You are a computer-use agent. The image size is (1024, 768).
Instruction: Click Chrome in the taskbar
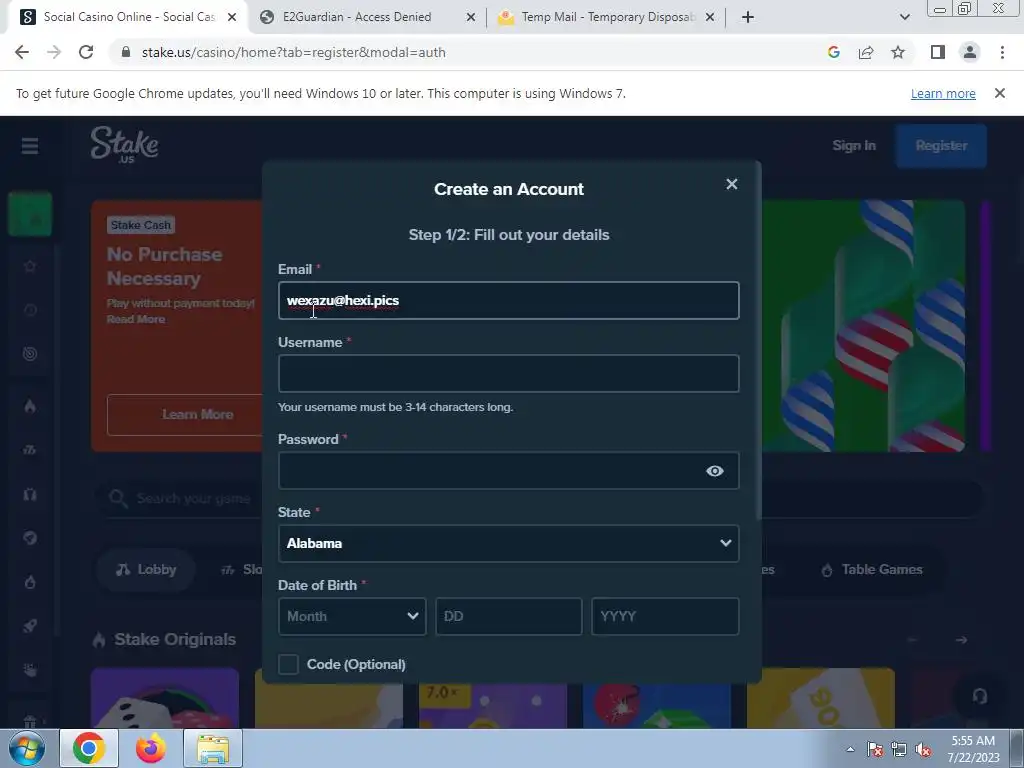(x=89, y=748)
